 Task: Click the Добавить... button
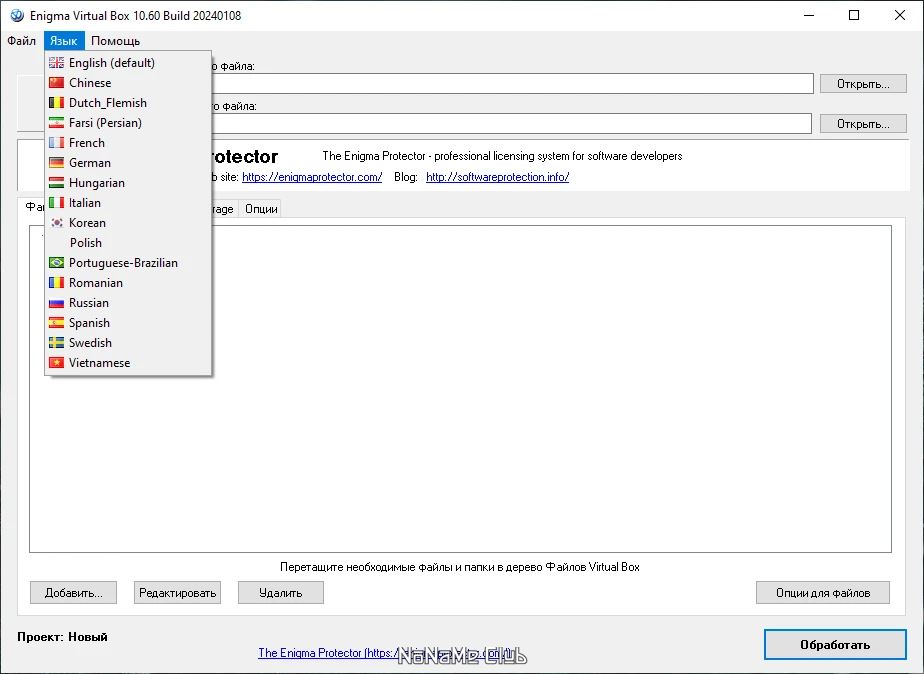tap(74, 593)
